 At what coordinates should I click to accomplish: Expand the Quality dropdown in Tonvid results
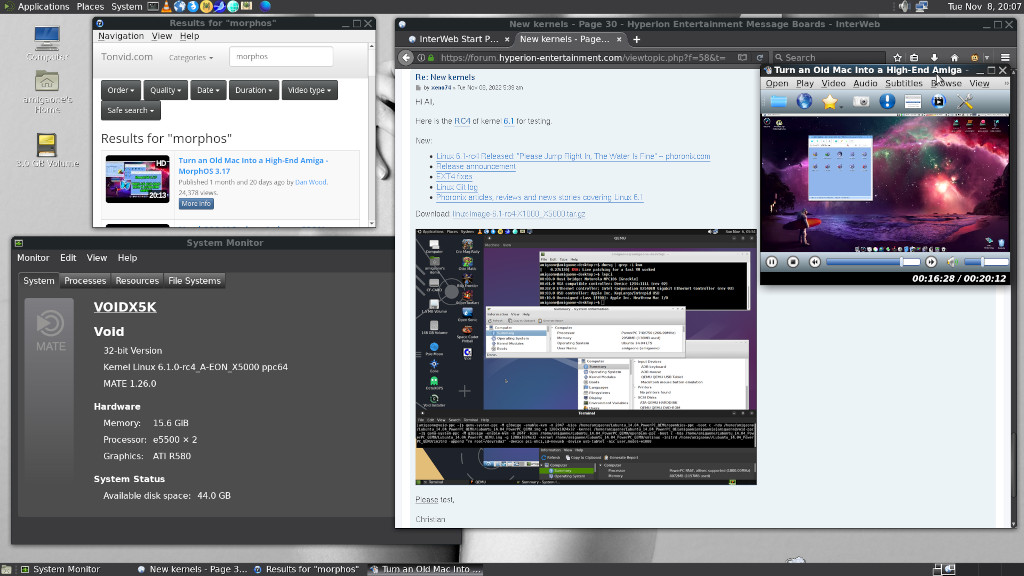tap(165, 90)
